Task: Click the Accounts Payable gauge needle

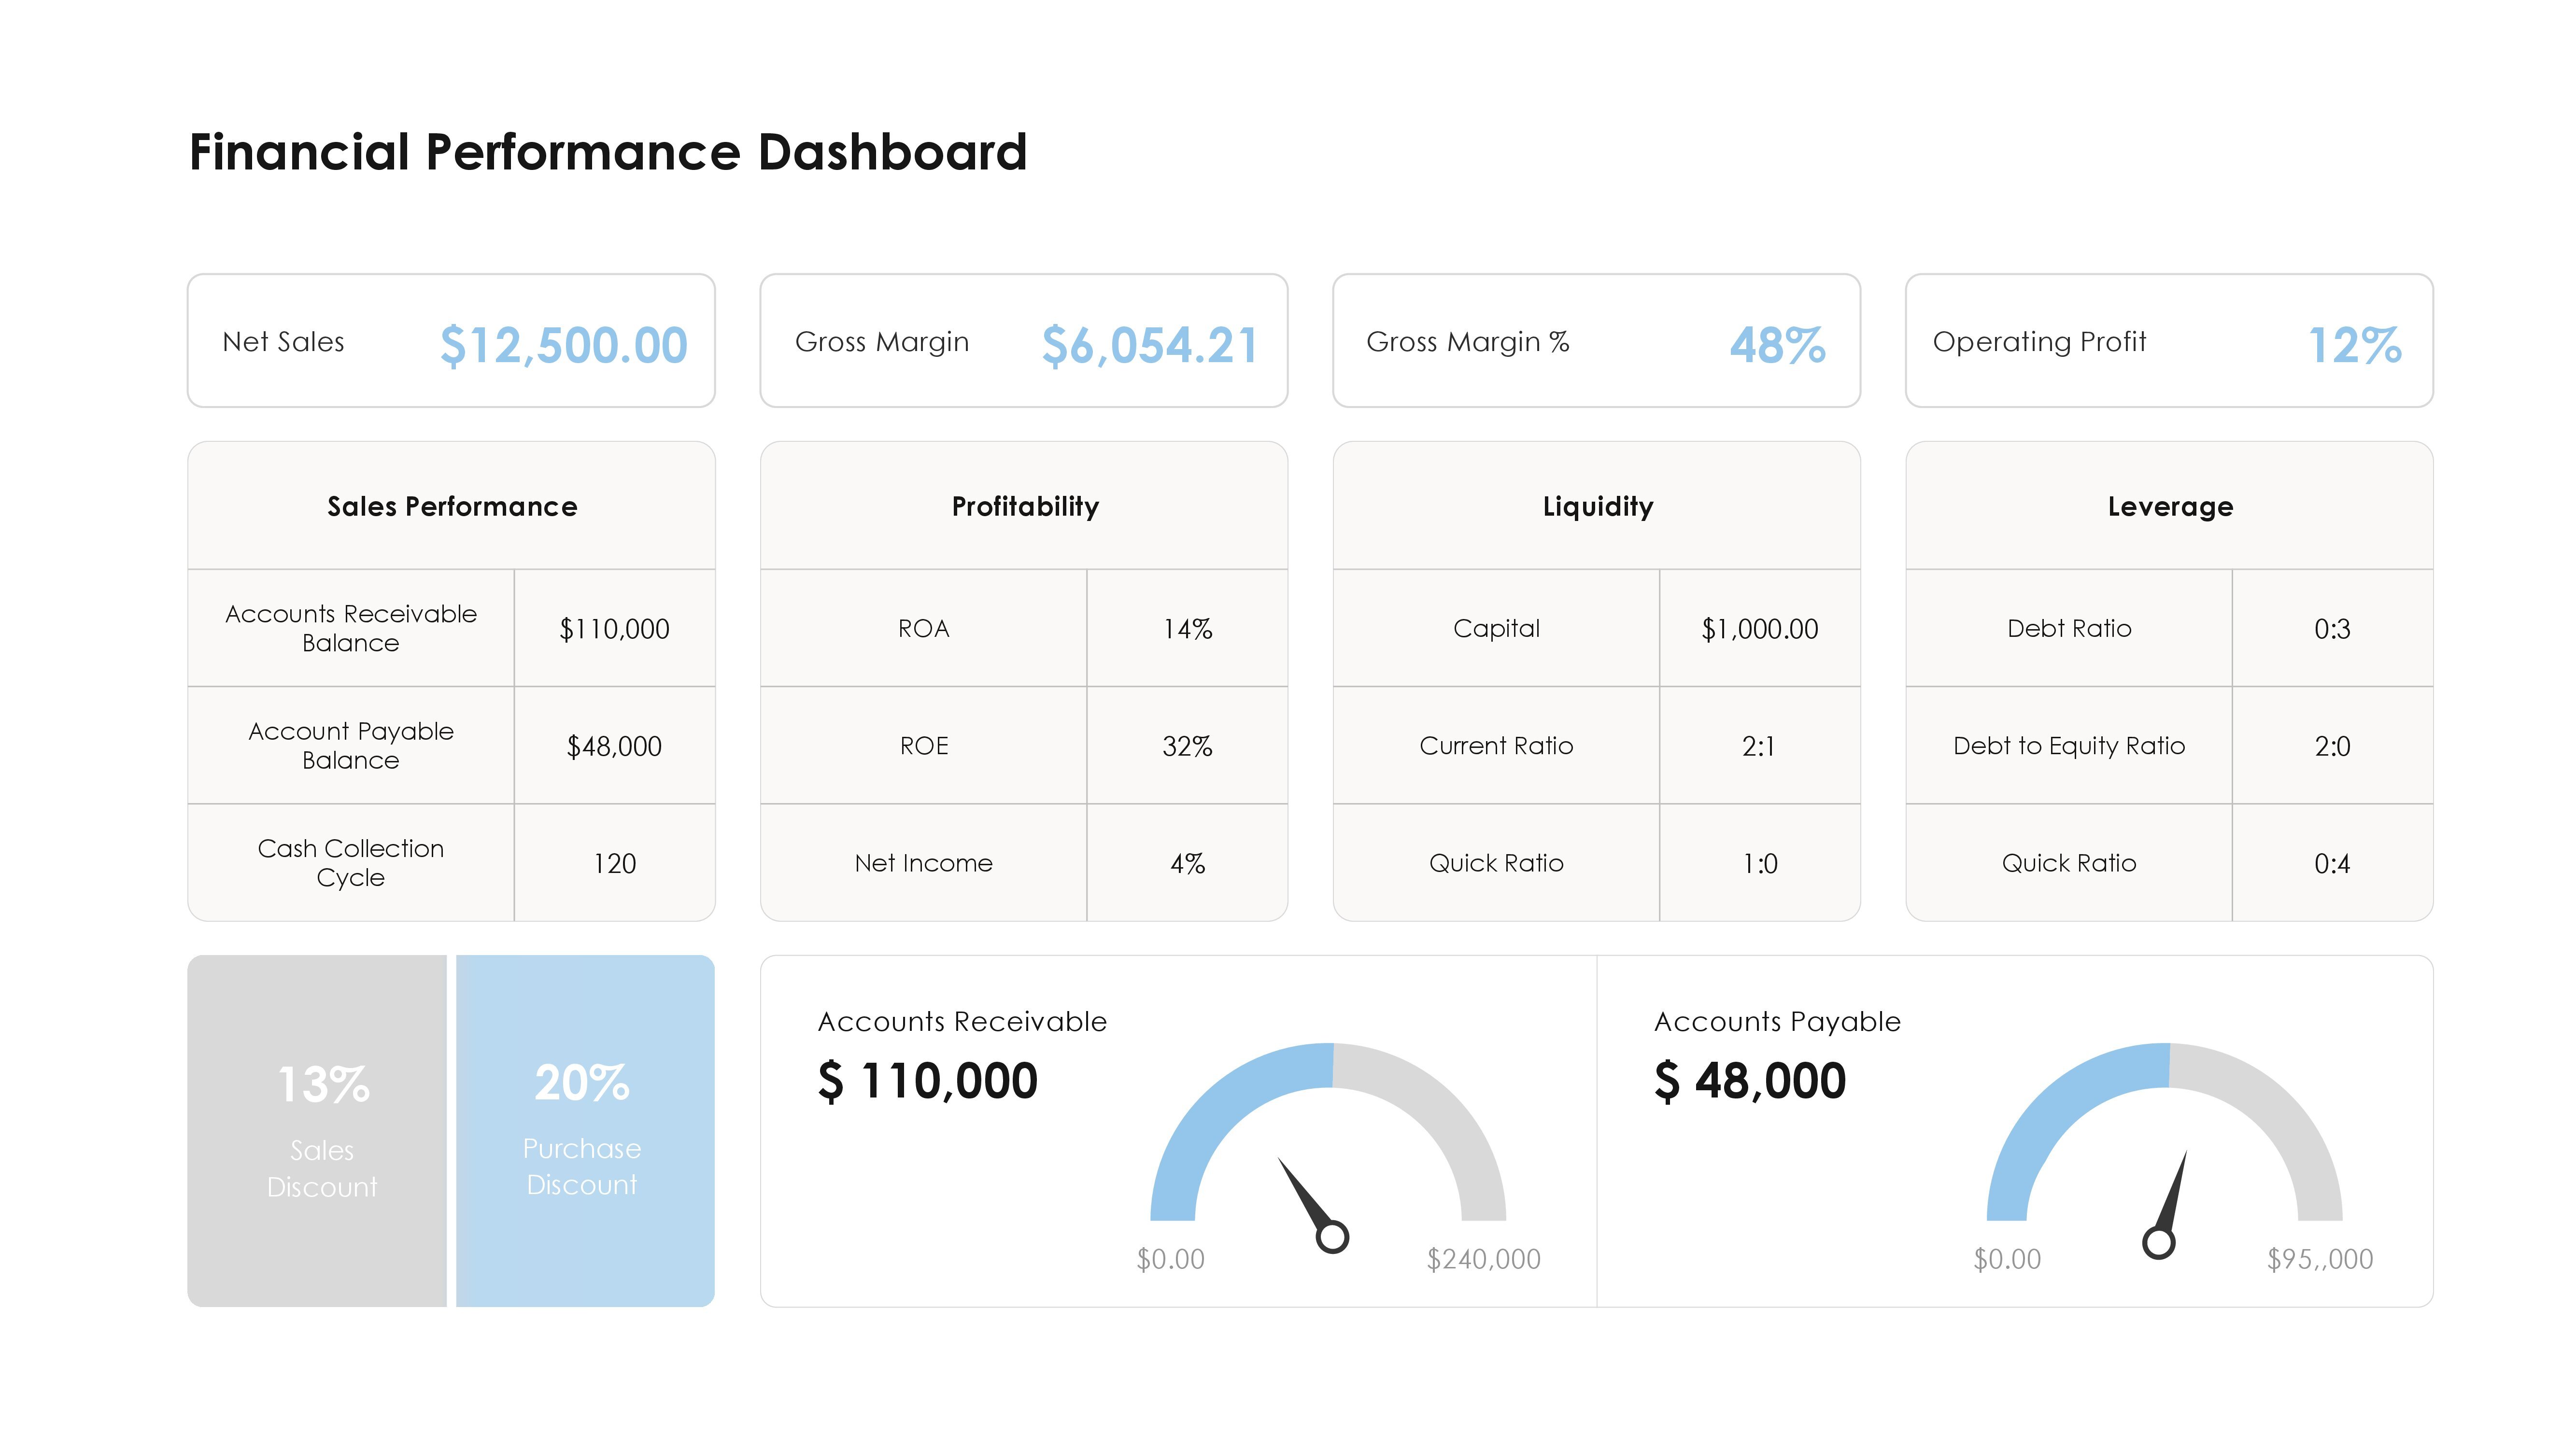Action: pos(2166,1204)
